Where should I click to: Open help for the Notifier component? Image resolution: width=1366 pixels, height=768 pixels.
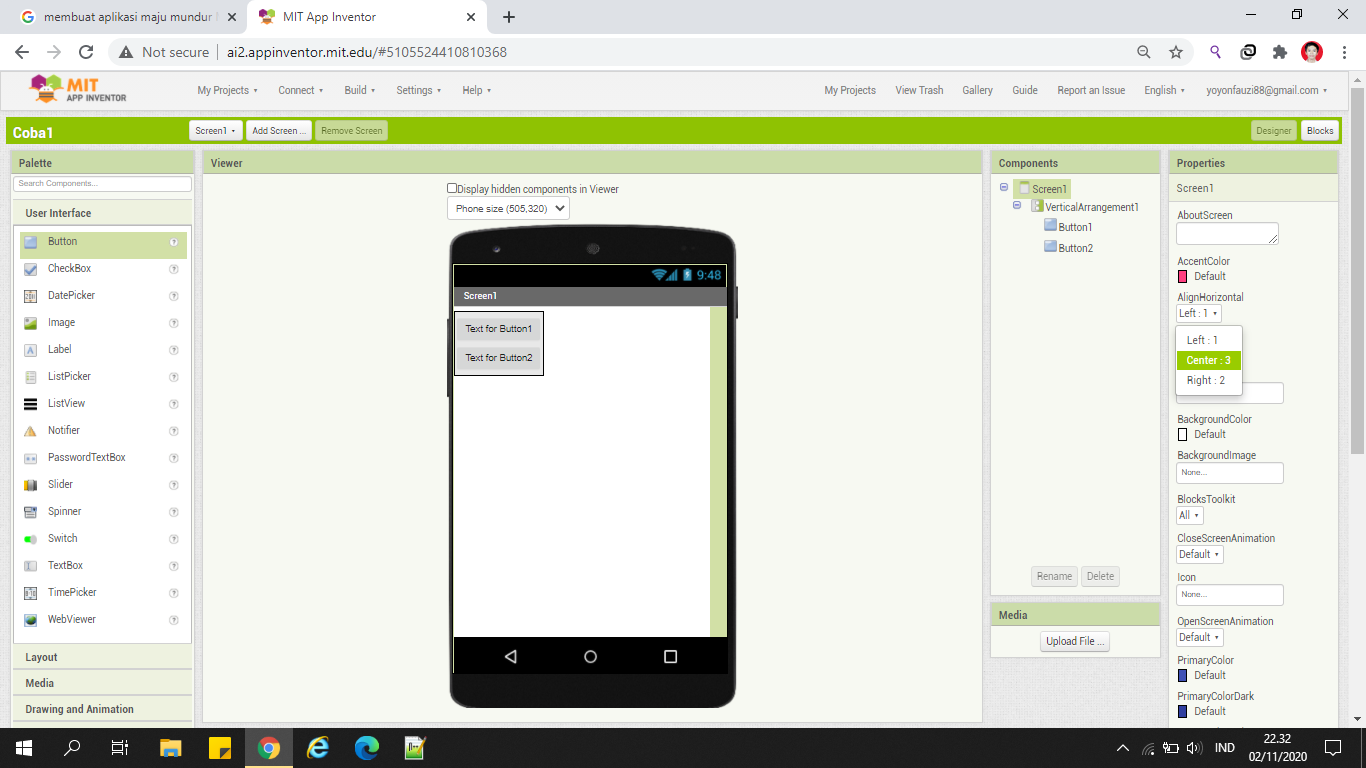point(174,431)
